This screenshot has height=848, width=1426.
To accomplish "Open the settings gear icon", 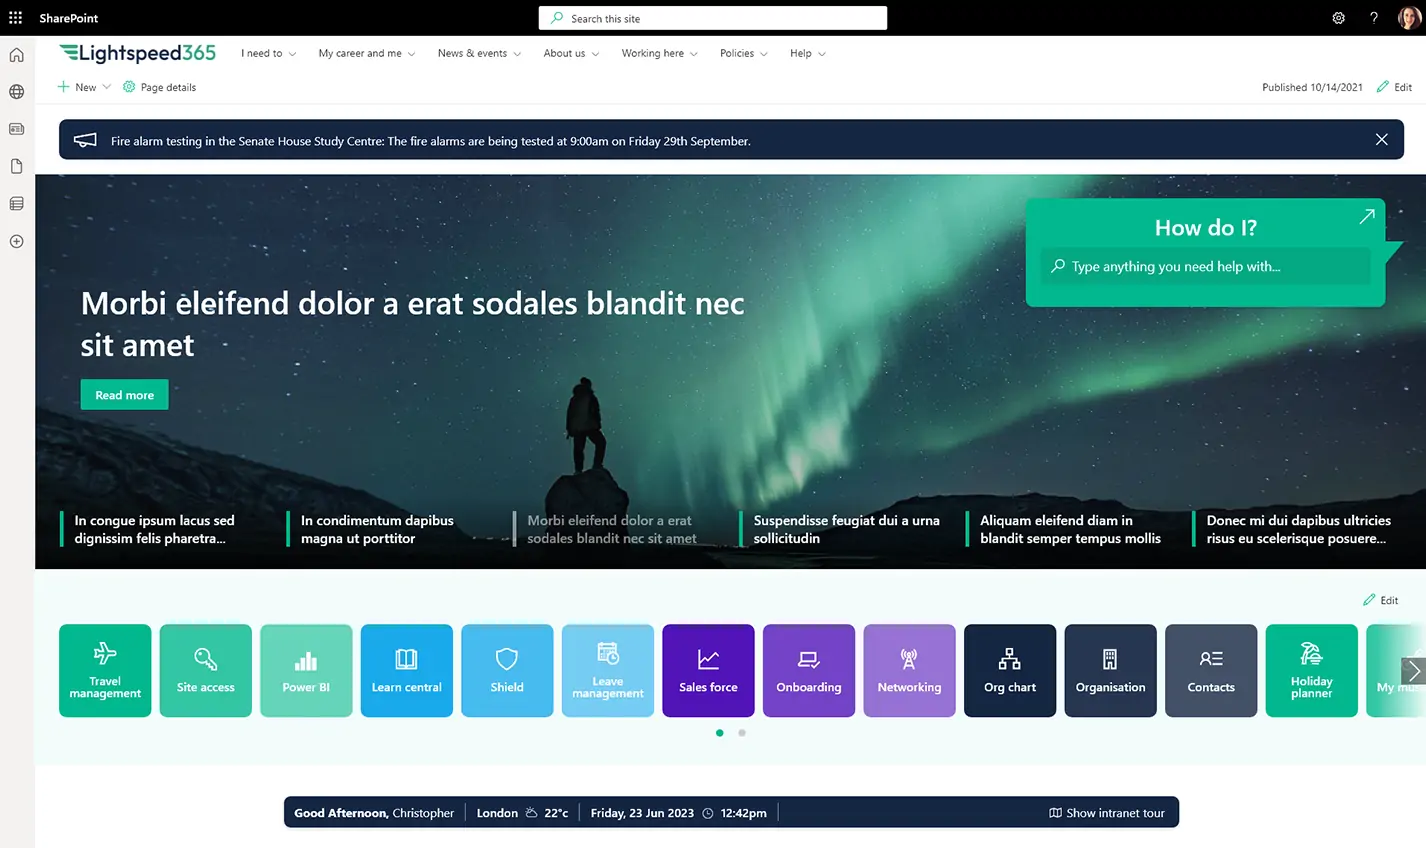I will pyautogui.click(x=1338, y=18).
